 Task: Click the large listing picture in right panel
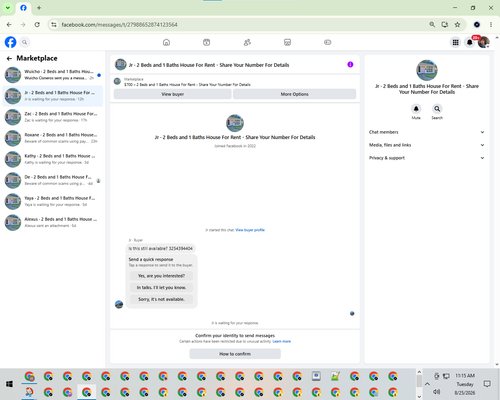click(x=427, y=70)
